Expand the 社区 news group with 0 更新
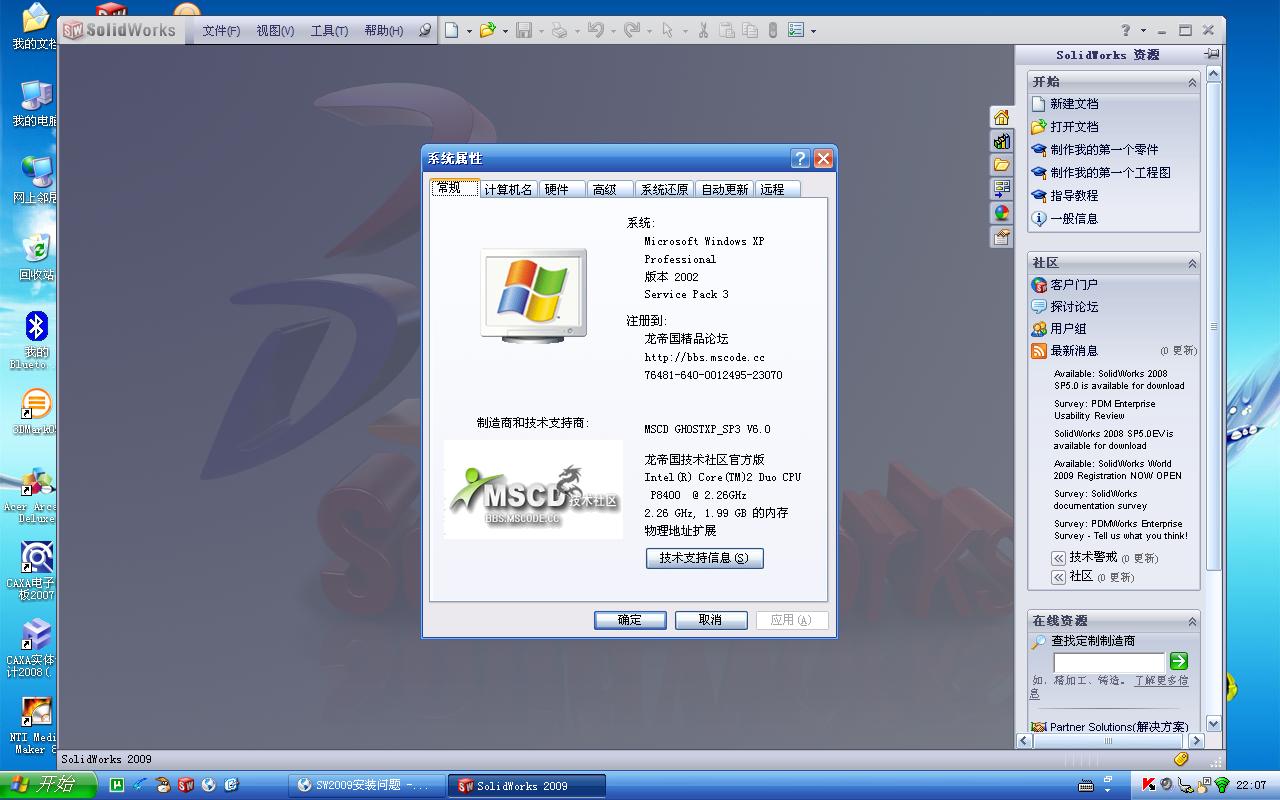 tap(1058, 577)
